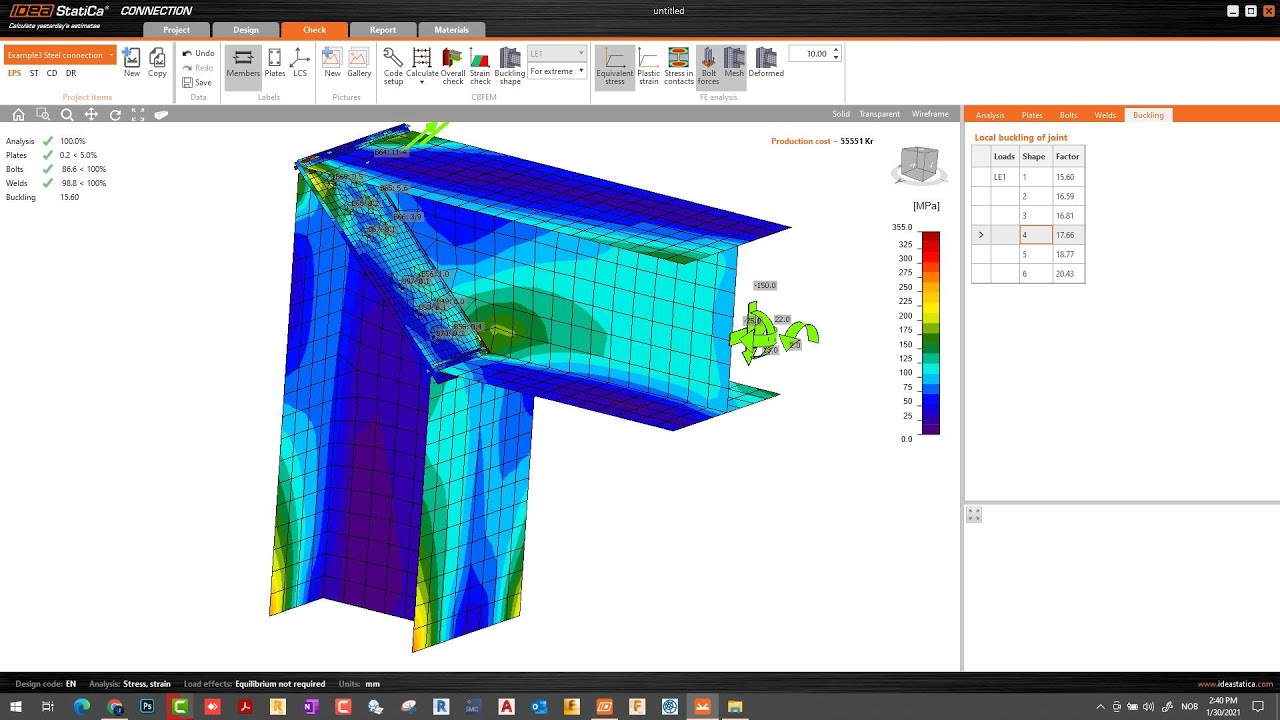Select buckling shape 1 row
Viewport: 1280px width, 720px height.
[x=1028, y=177]
